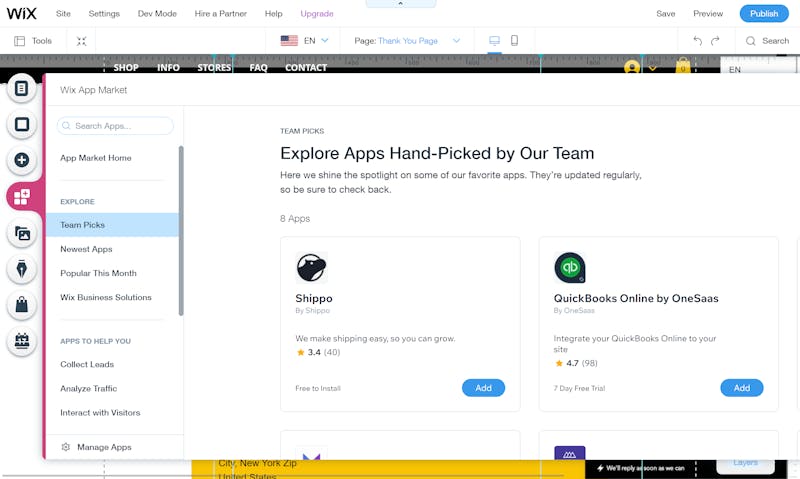Click Save in the top bar
The width and height of the screenshot is (800, 479).
[665, 13]
